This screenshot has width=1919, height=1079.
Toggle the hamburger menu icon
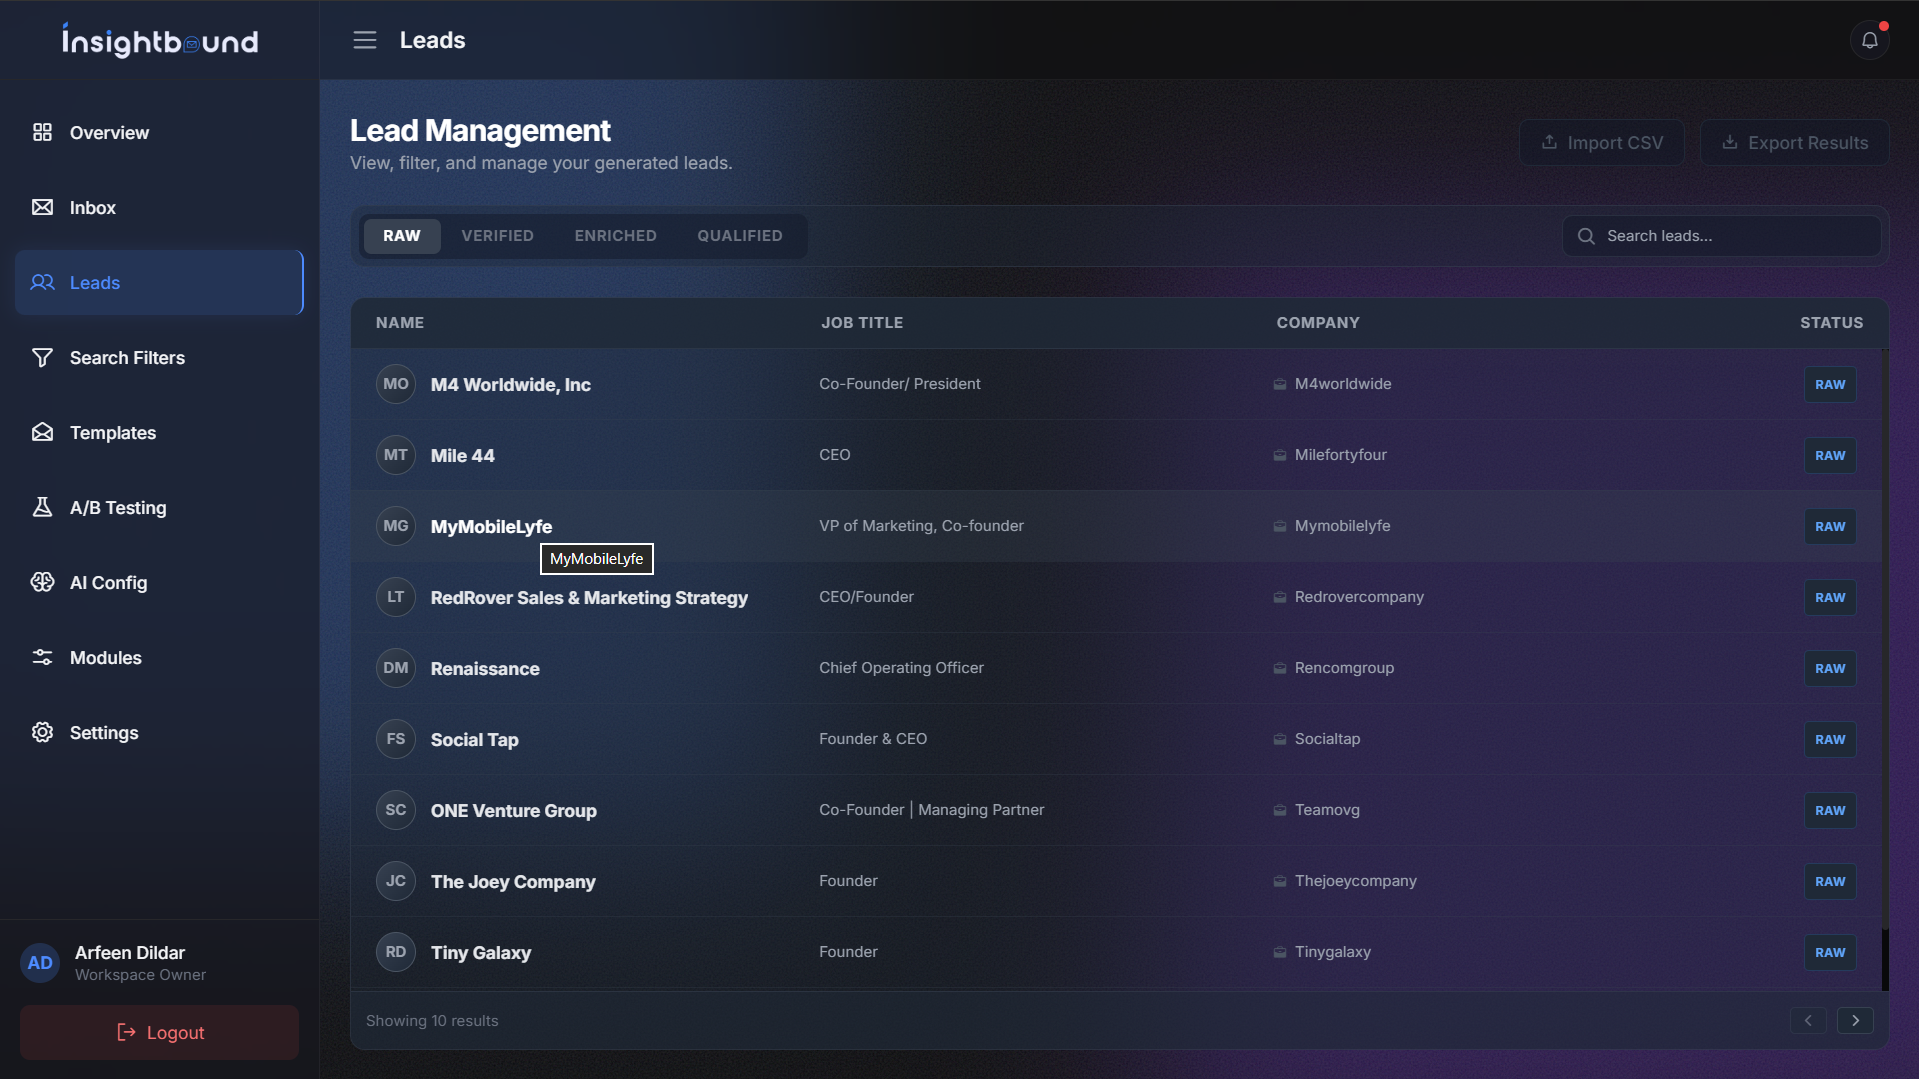pyautogui.click(x=364, y=40)
